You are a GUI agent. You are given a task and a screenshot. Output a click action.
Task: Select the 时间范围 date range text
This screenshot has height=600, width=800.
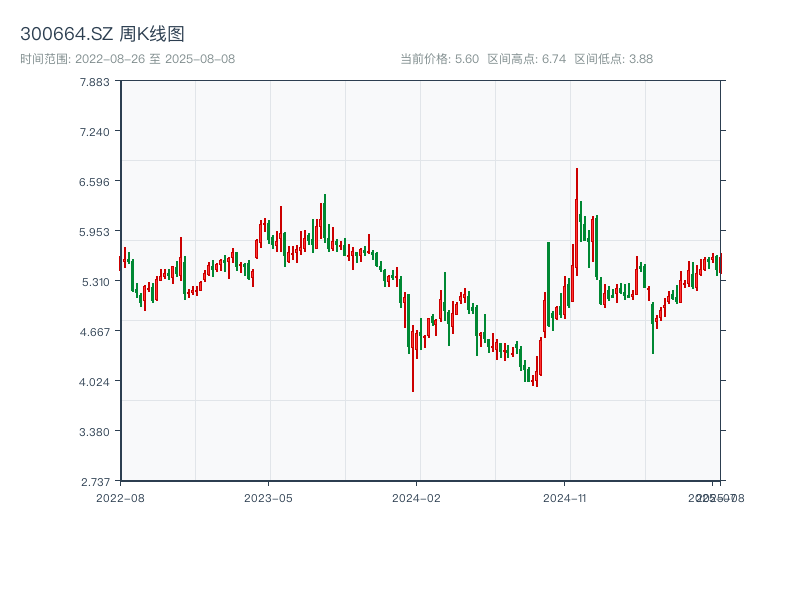[127, 59]
